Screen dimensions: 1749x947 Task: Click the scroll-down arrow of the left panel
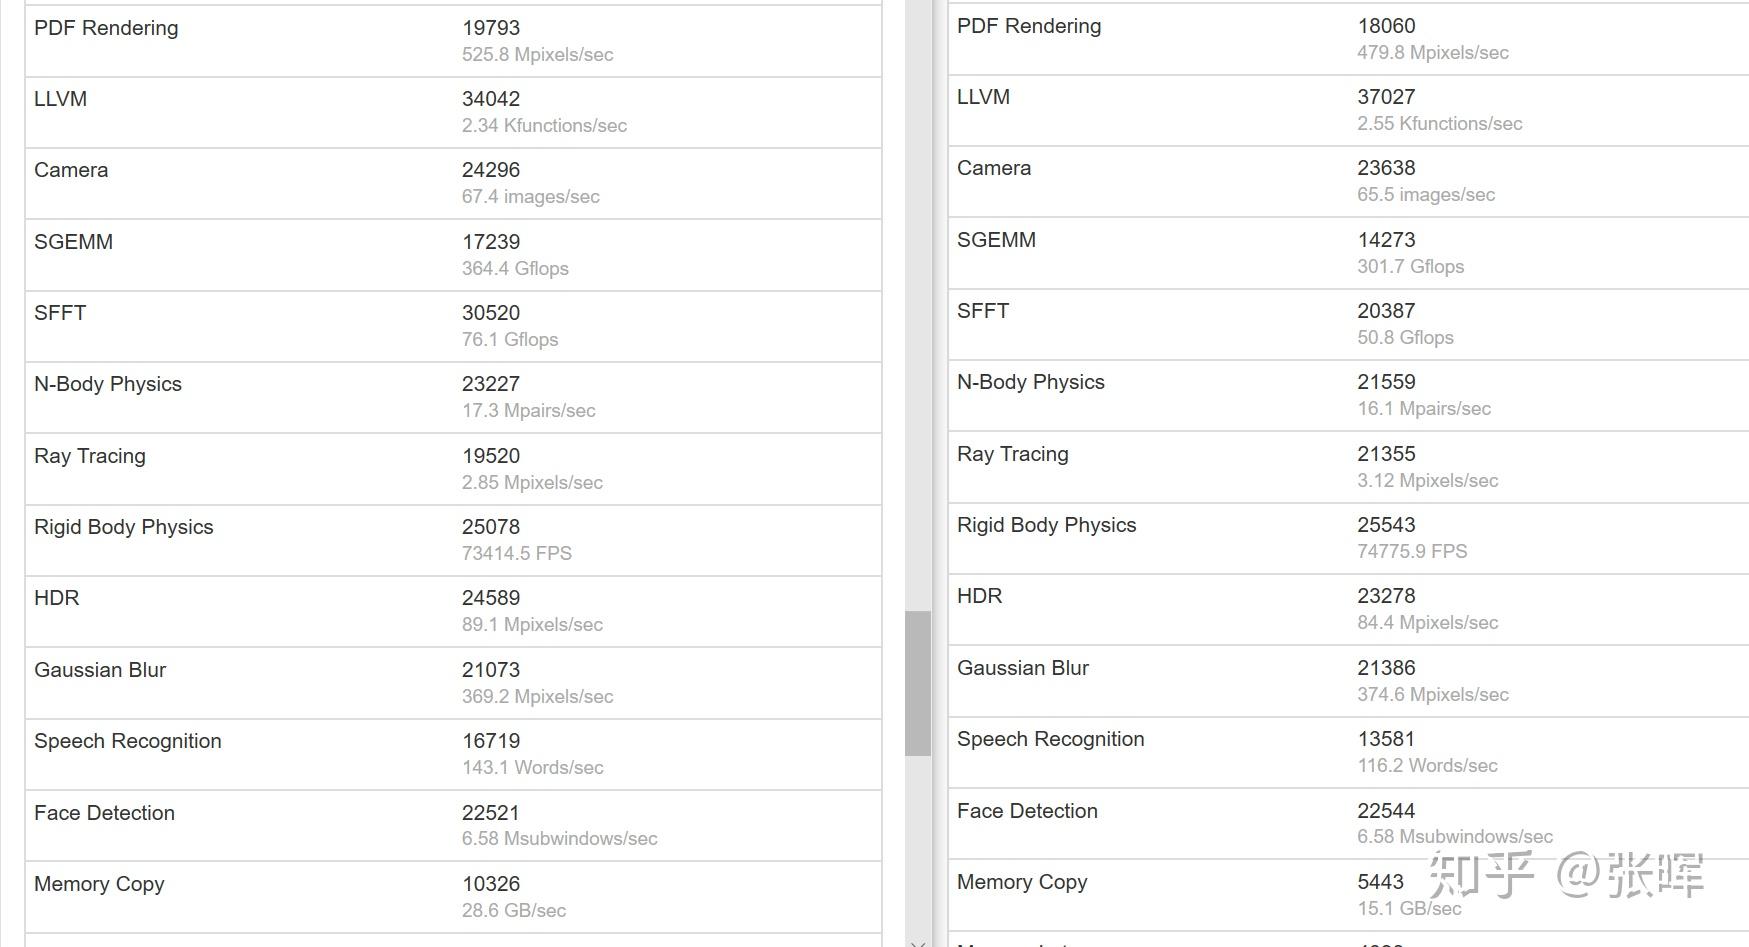[918, 941]
